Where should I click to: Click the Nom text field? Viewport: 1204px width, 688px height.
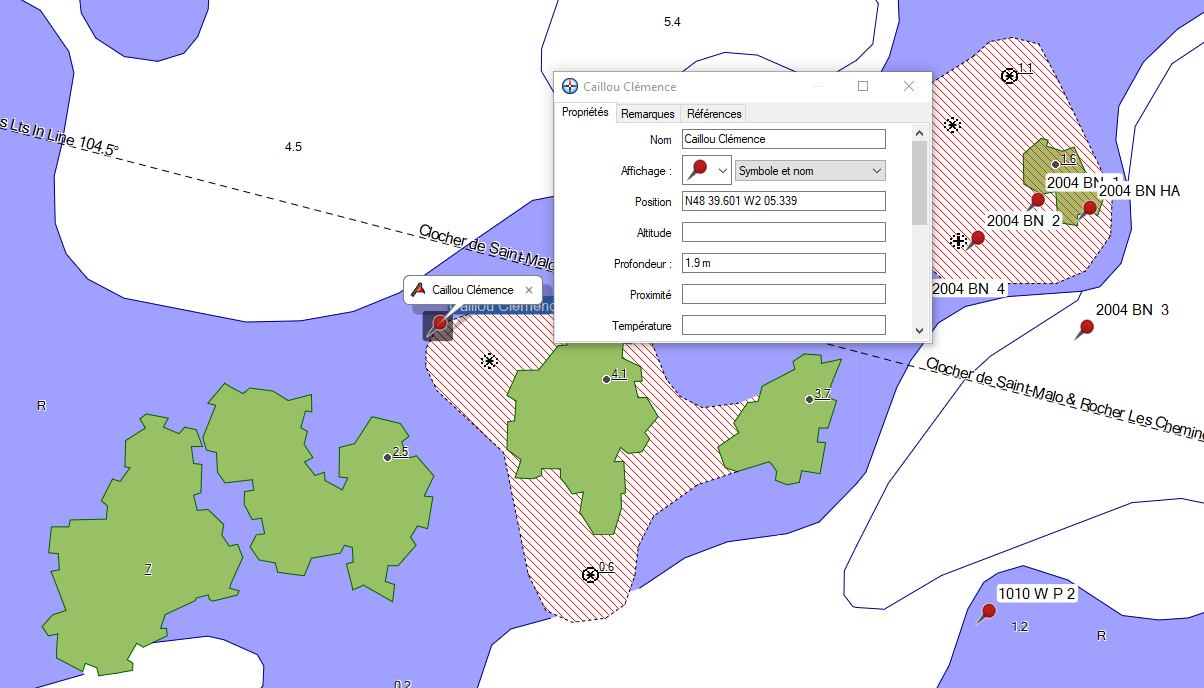[783, 139]
